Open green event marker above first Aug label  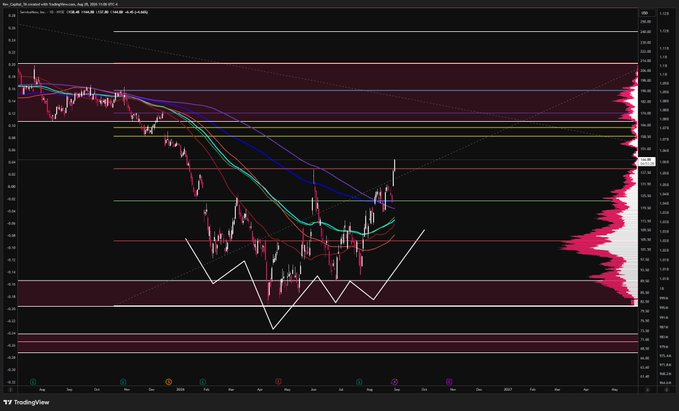[33, 382]
